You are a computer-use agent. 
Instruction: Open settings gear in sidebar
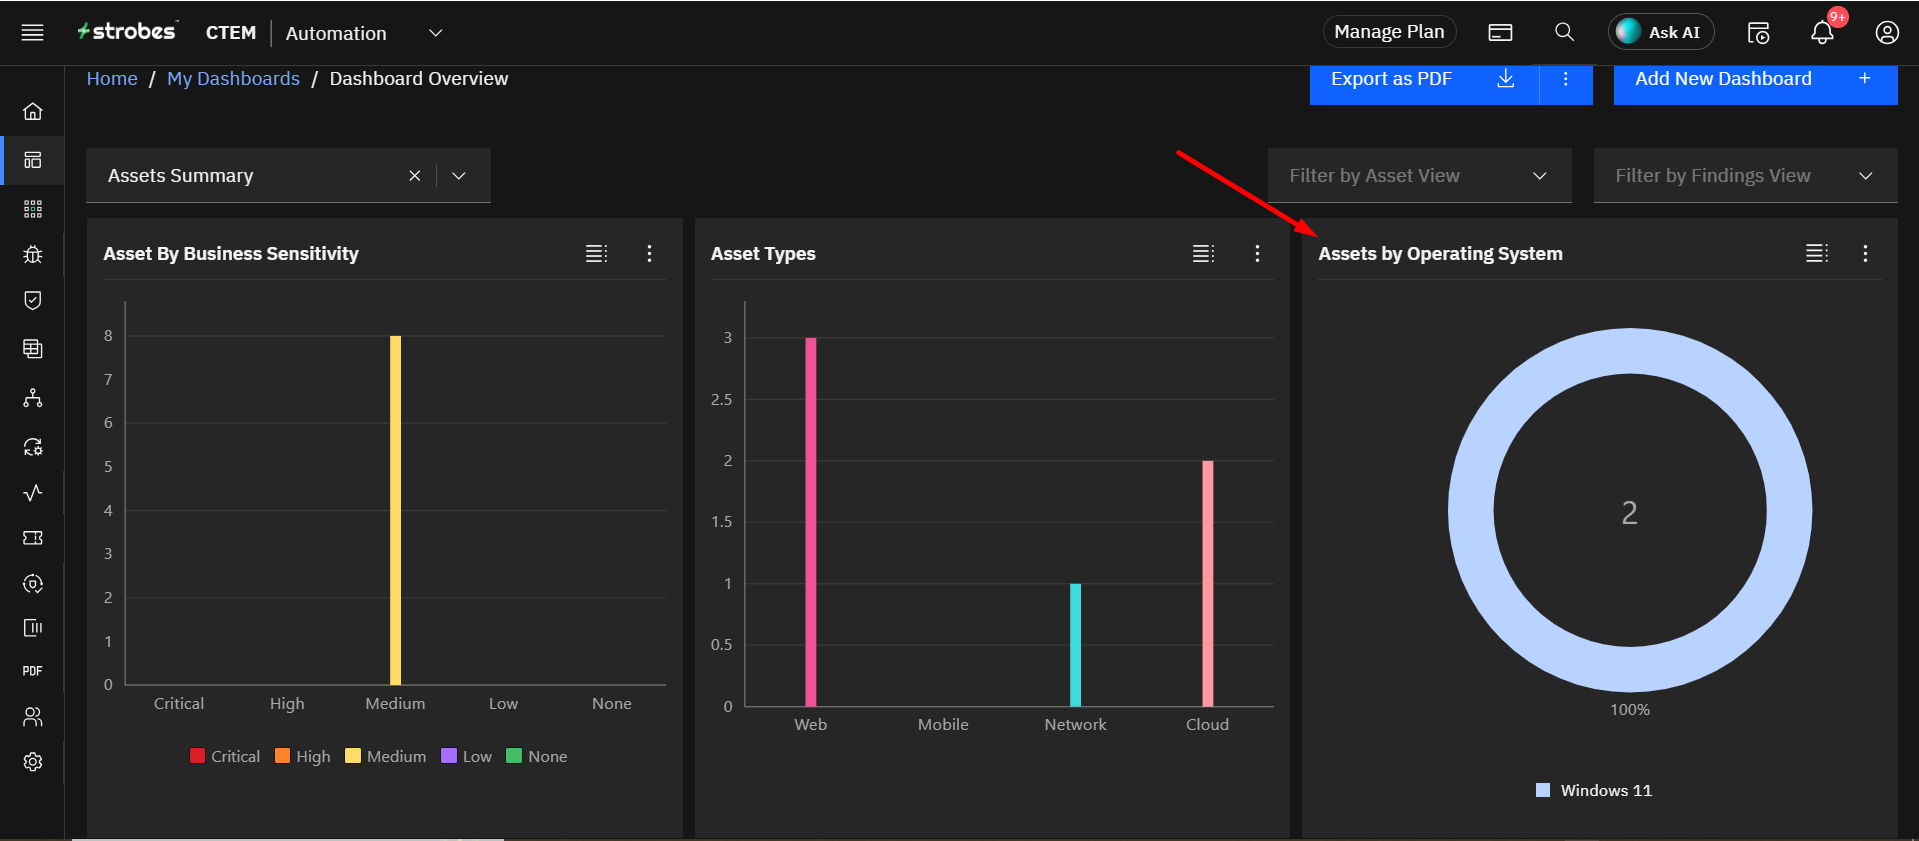pyautogui.click(x=33, y=762)
